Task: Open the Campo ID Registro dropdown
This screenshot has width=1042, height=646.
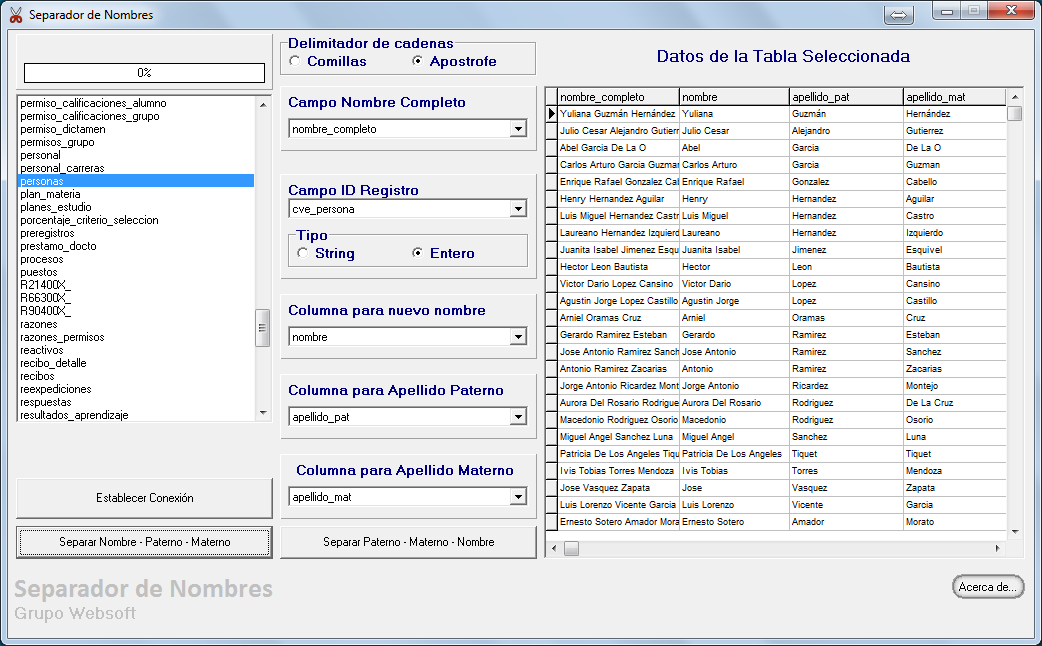Action: coord(518,209)
